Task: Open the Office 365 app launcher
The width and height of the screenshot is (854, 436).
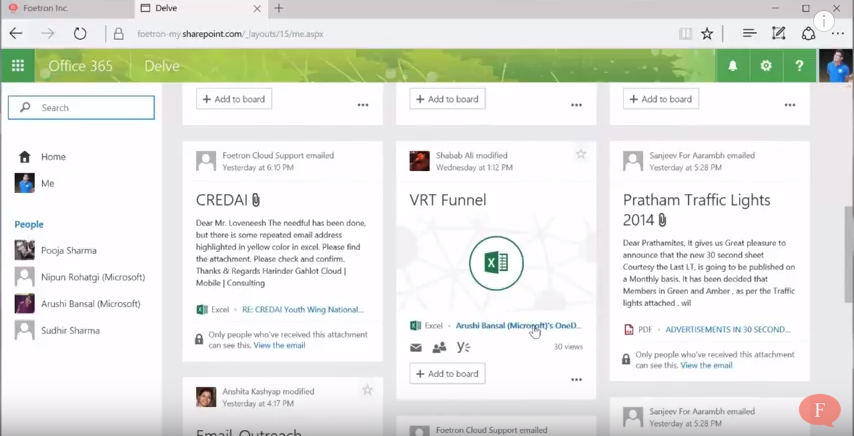Action: [18, 66]
